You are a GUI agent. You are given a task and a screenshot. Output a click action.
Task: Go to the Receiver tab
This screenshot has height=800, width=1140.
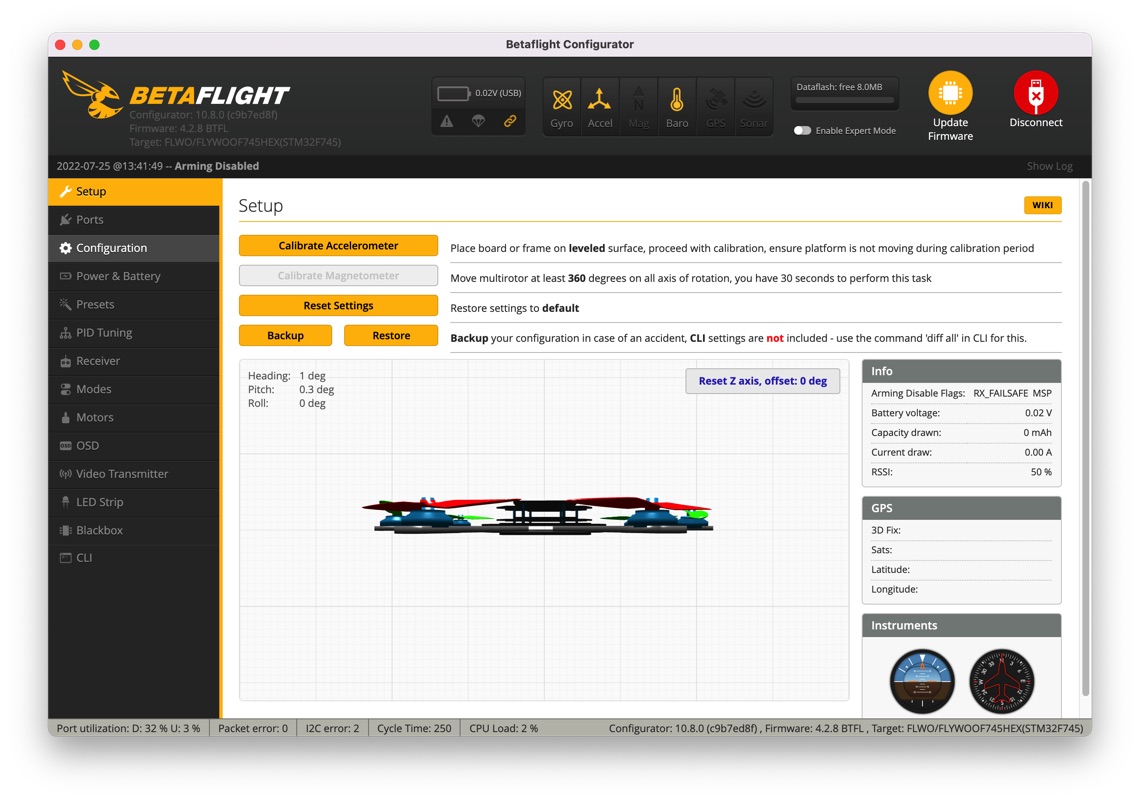point(134,361)
